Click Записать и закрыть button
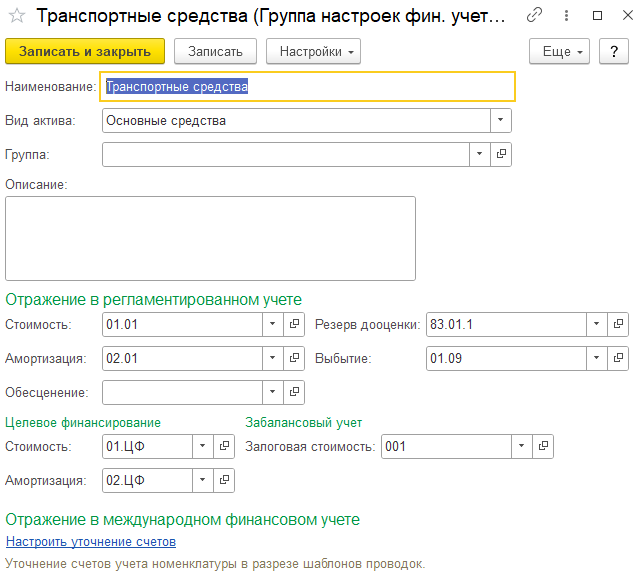Screen dimensions: 640x579 (x=84, y=52)
